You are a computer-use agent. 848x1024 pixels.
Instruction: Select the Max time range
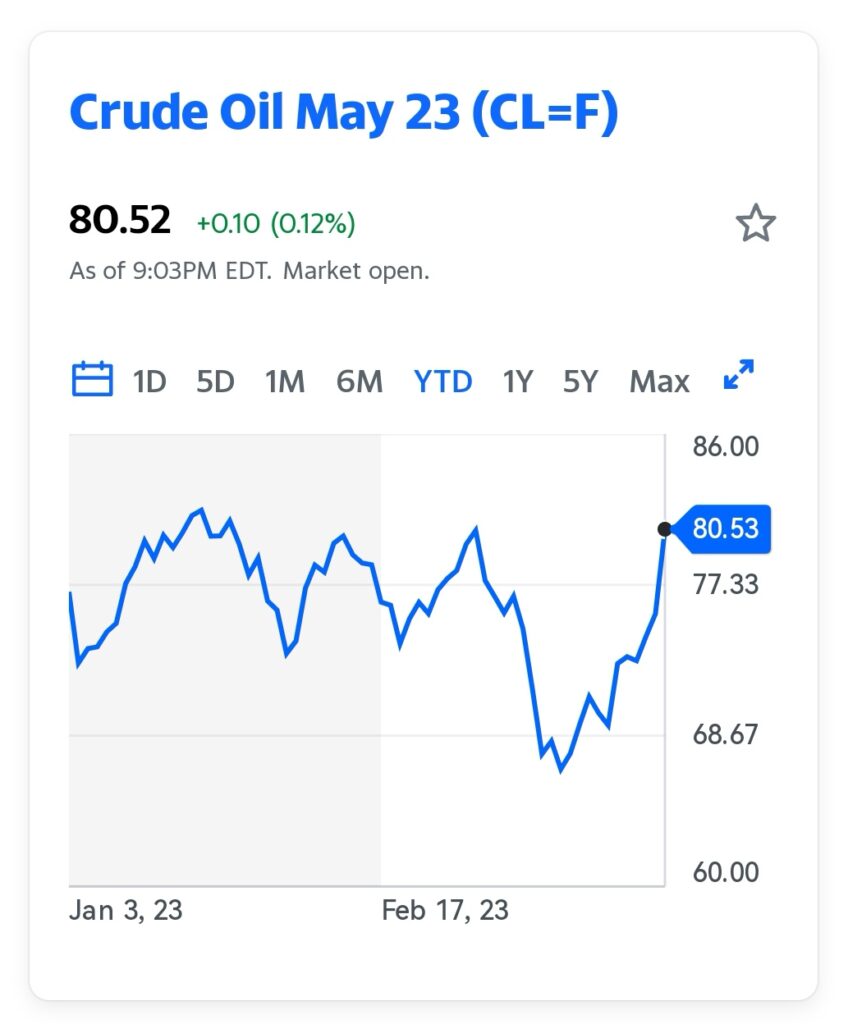[x=659, y=381]
